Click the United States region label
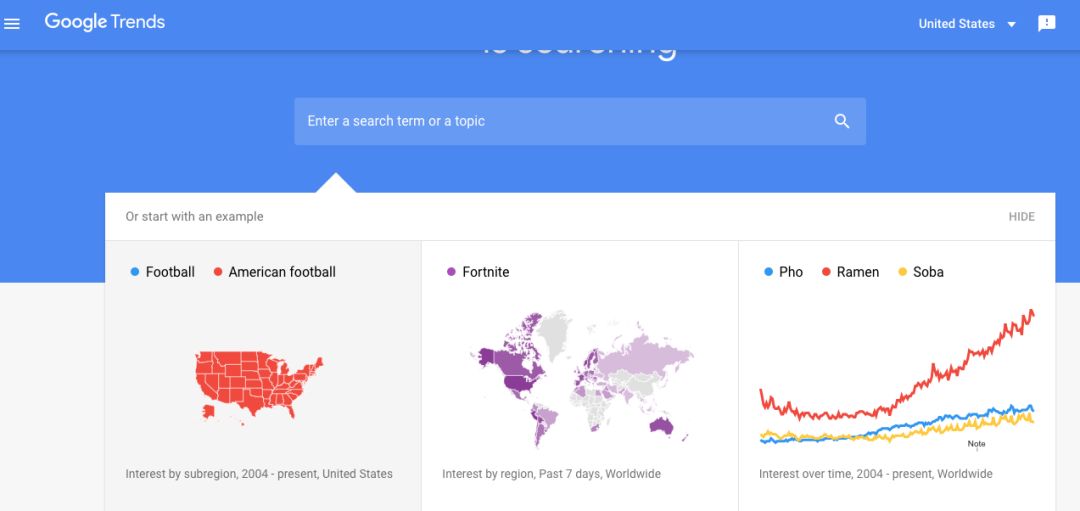The width and height of the screenshot is (1080, 511). pyautogui.click(x=956, y=24)
